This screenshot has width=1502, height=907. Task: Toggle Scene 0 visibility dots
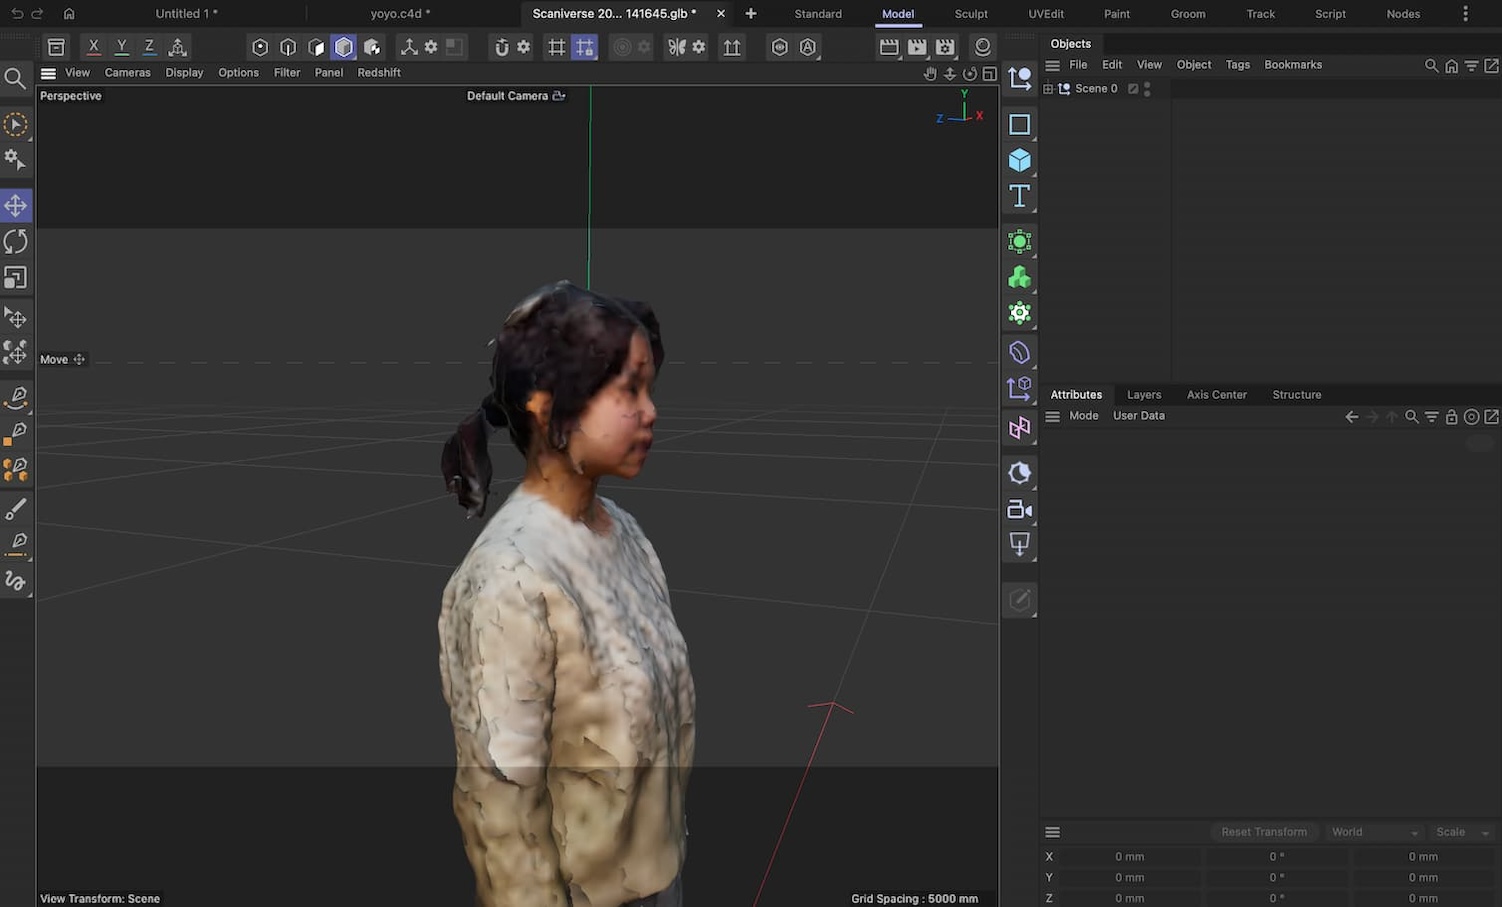(x=1147, y=89)
